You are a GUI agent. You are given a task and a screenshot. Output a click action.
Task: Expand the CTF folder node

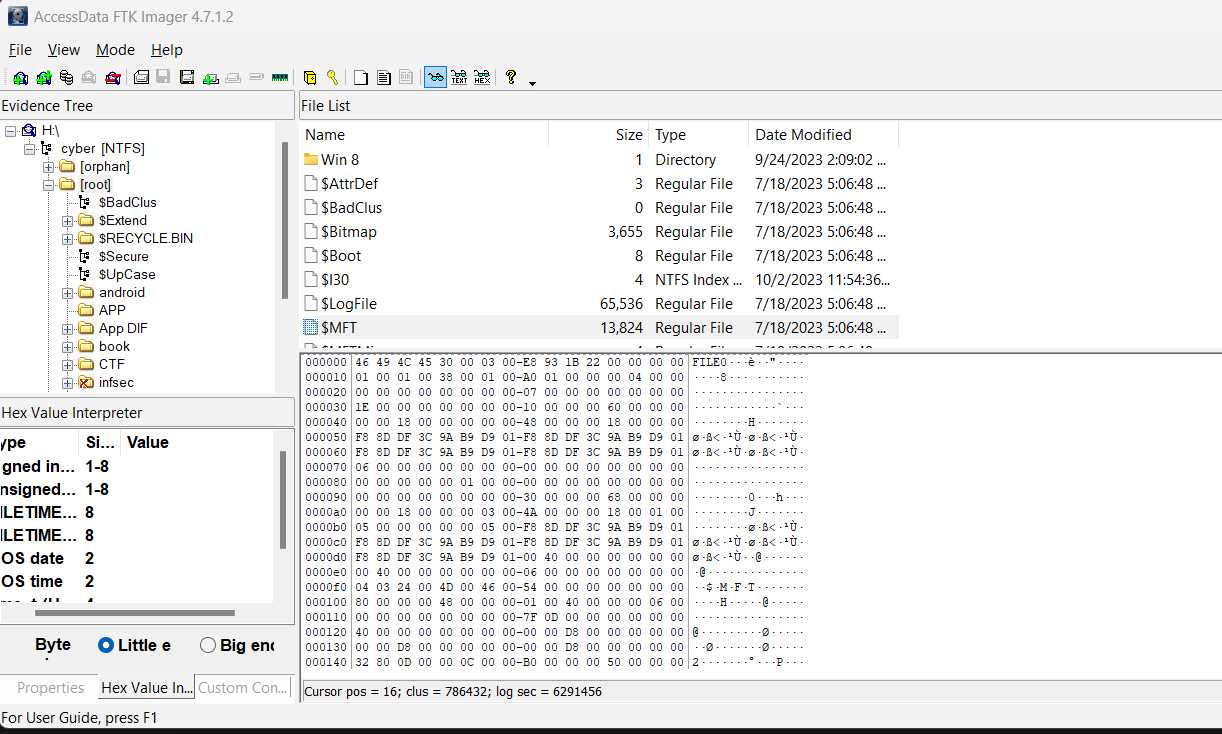pyautogui.click(x=67, y=364)
